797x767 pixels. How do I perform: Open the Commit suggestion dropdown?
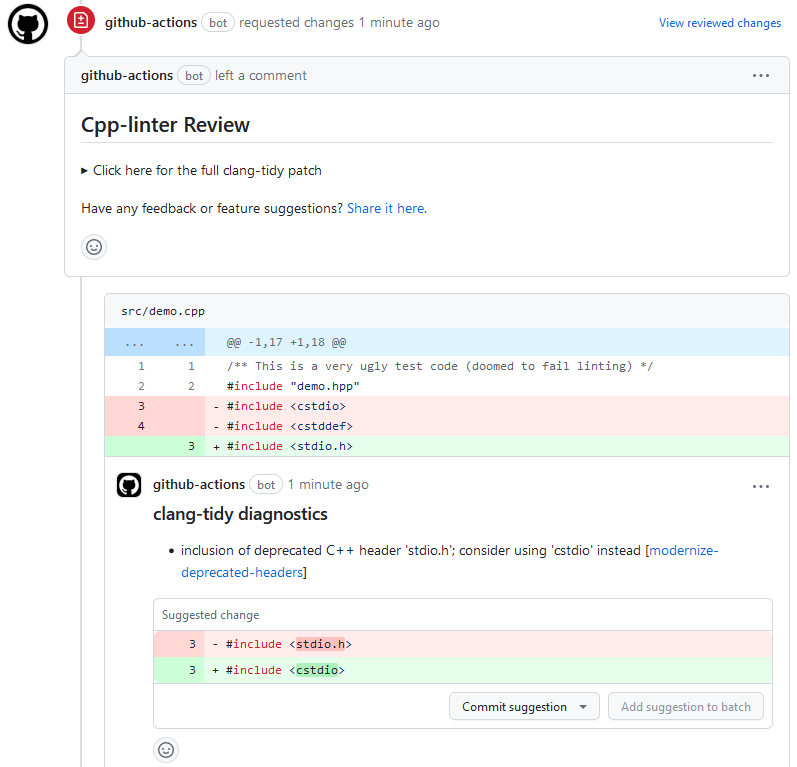(x=582, y=707)
